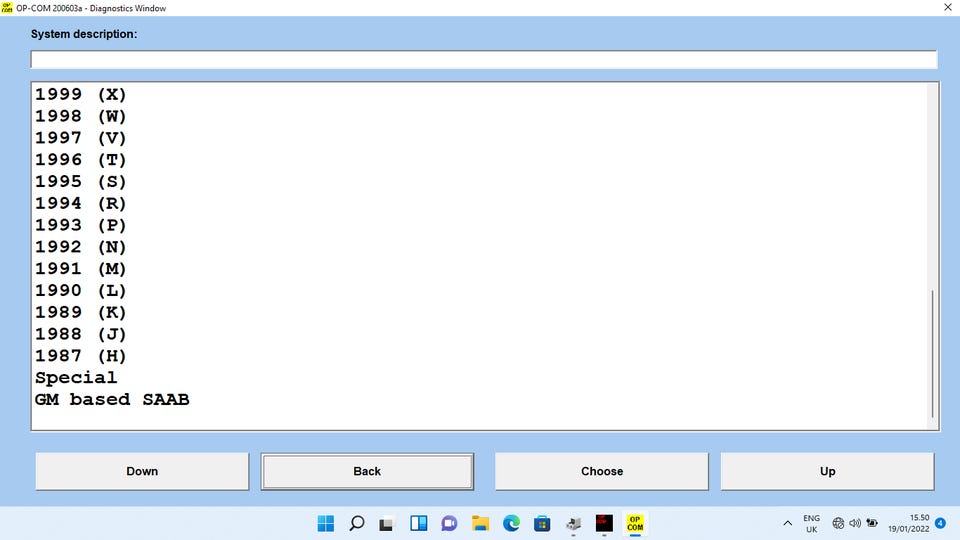
Task: Open the volume tray icon
Action: [855, 523]
